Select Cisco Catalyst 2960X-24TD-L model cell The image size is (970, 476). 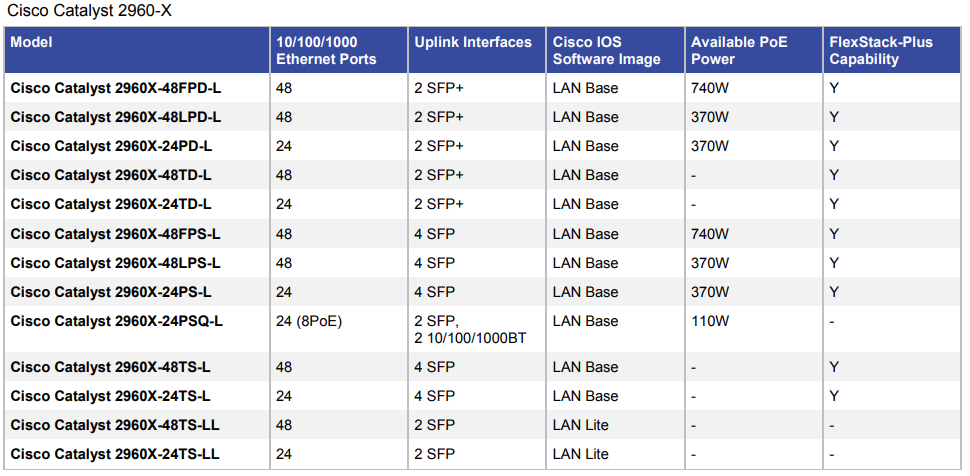[111, 204]
